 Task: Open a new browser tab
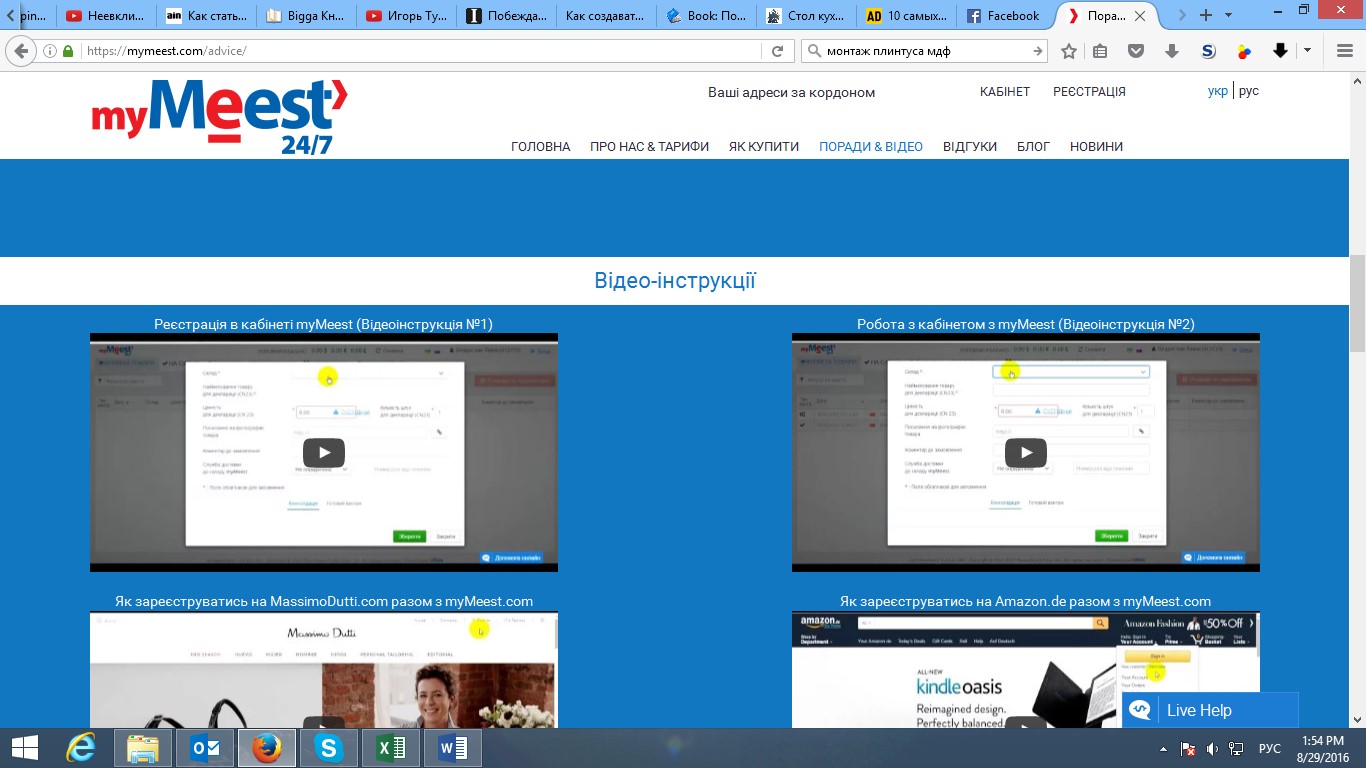click(1206, 15)
